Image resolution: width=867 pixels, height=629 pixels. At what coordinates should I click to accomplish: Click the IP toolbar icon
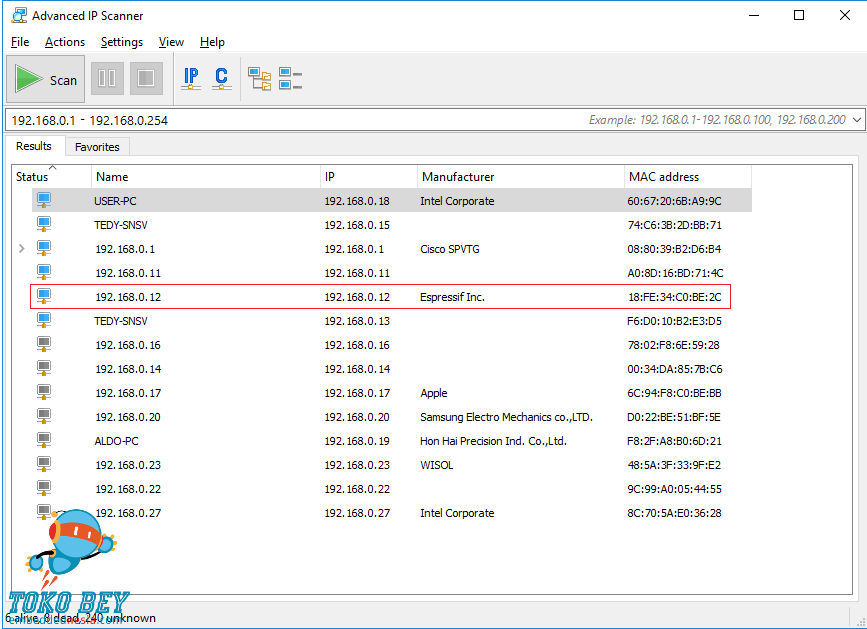click(x=191, y=78)
